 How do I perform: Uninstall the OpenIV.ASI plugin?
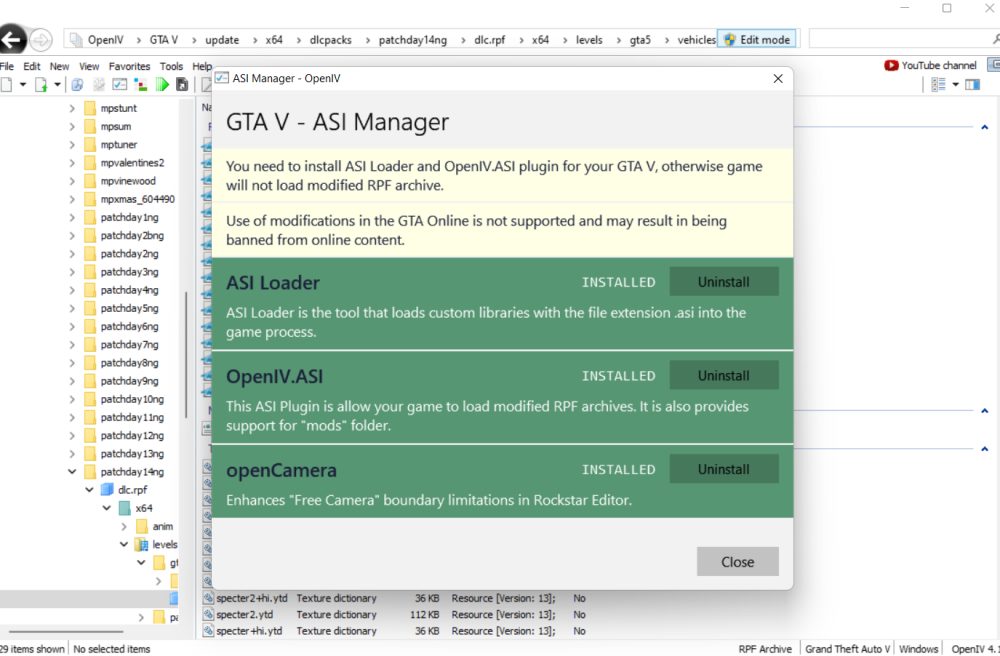(724, 375)
